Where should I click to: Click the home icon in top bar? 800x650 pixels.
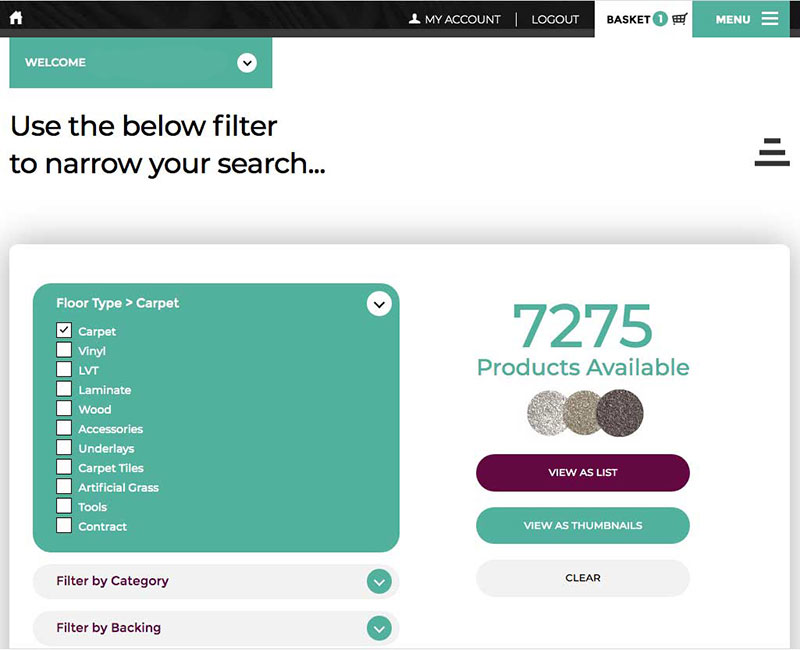pyautogui.click(x=16, y=18)
